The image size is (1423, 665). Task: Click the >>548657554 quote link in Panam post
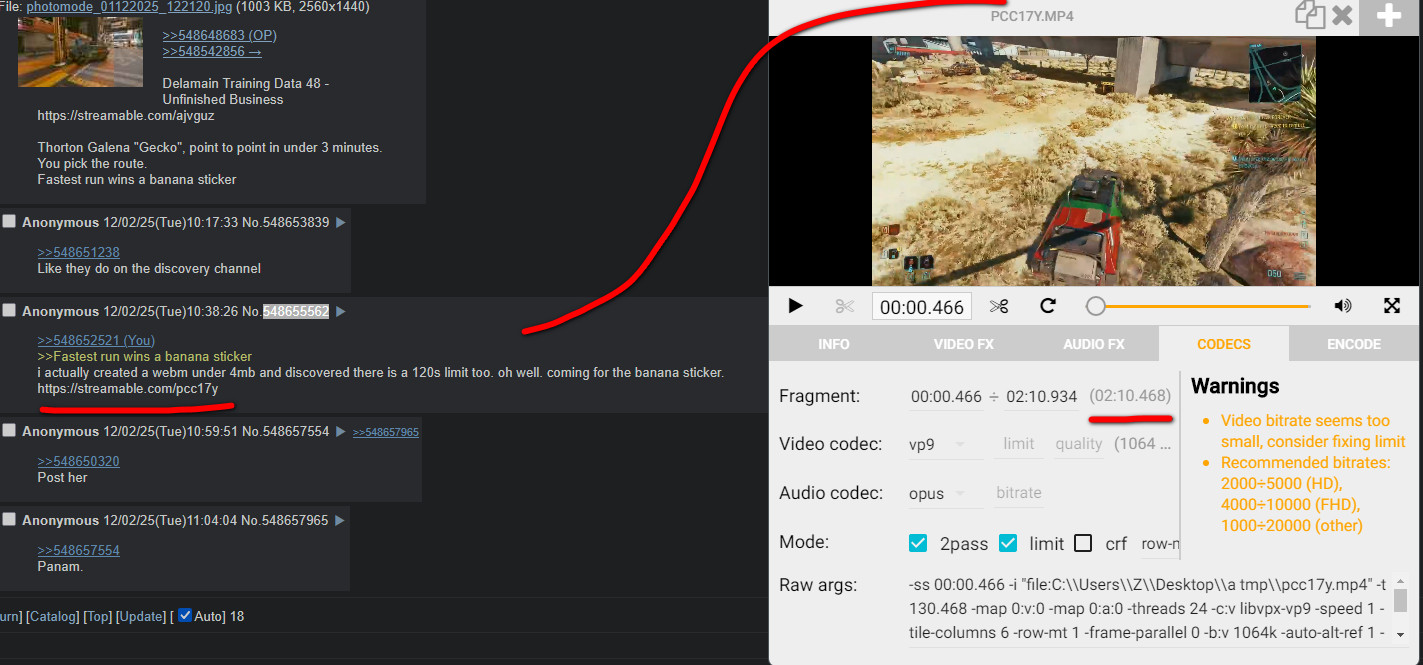[x=79, y=550]
